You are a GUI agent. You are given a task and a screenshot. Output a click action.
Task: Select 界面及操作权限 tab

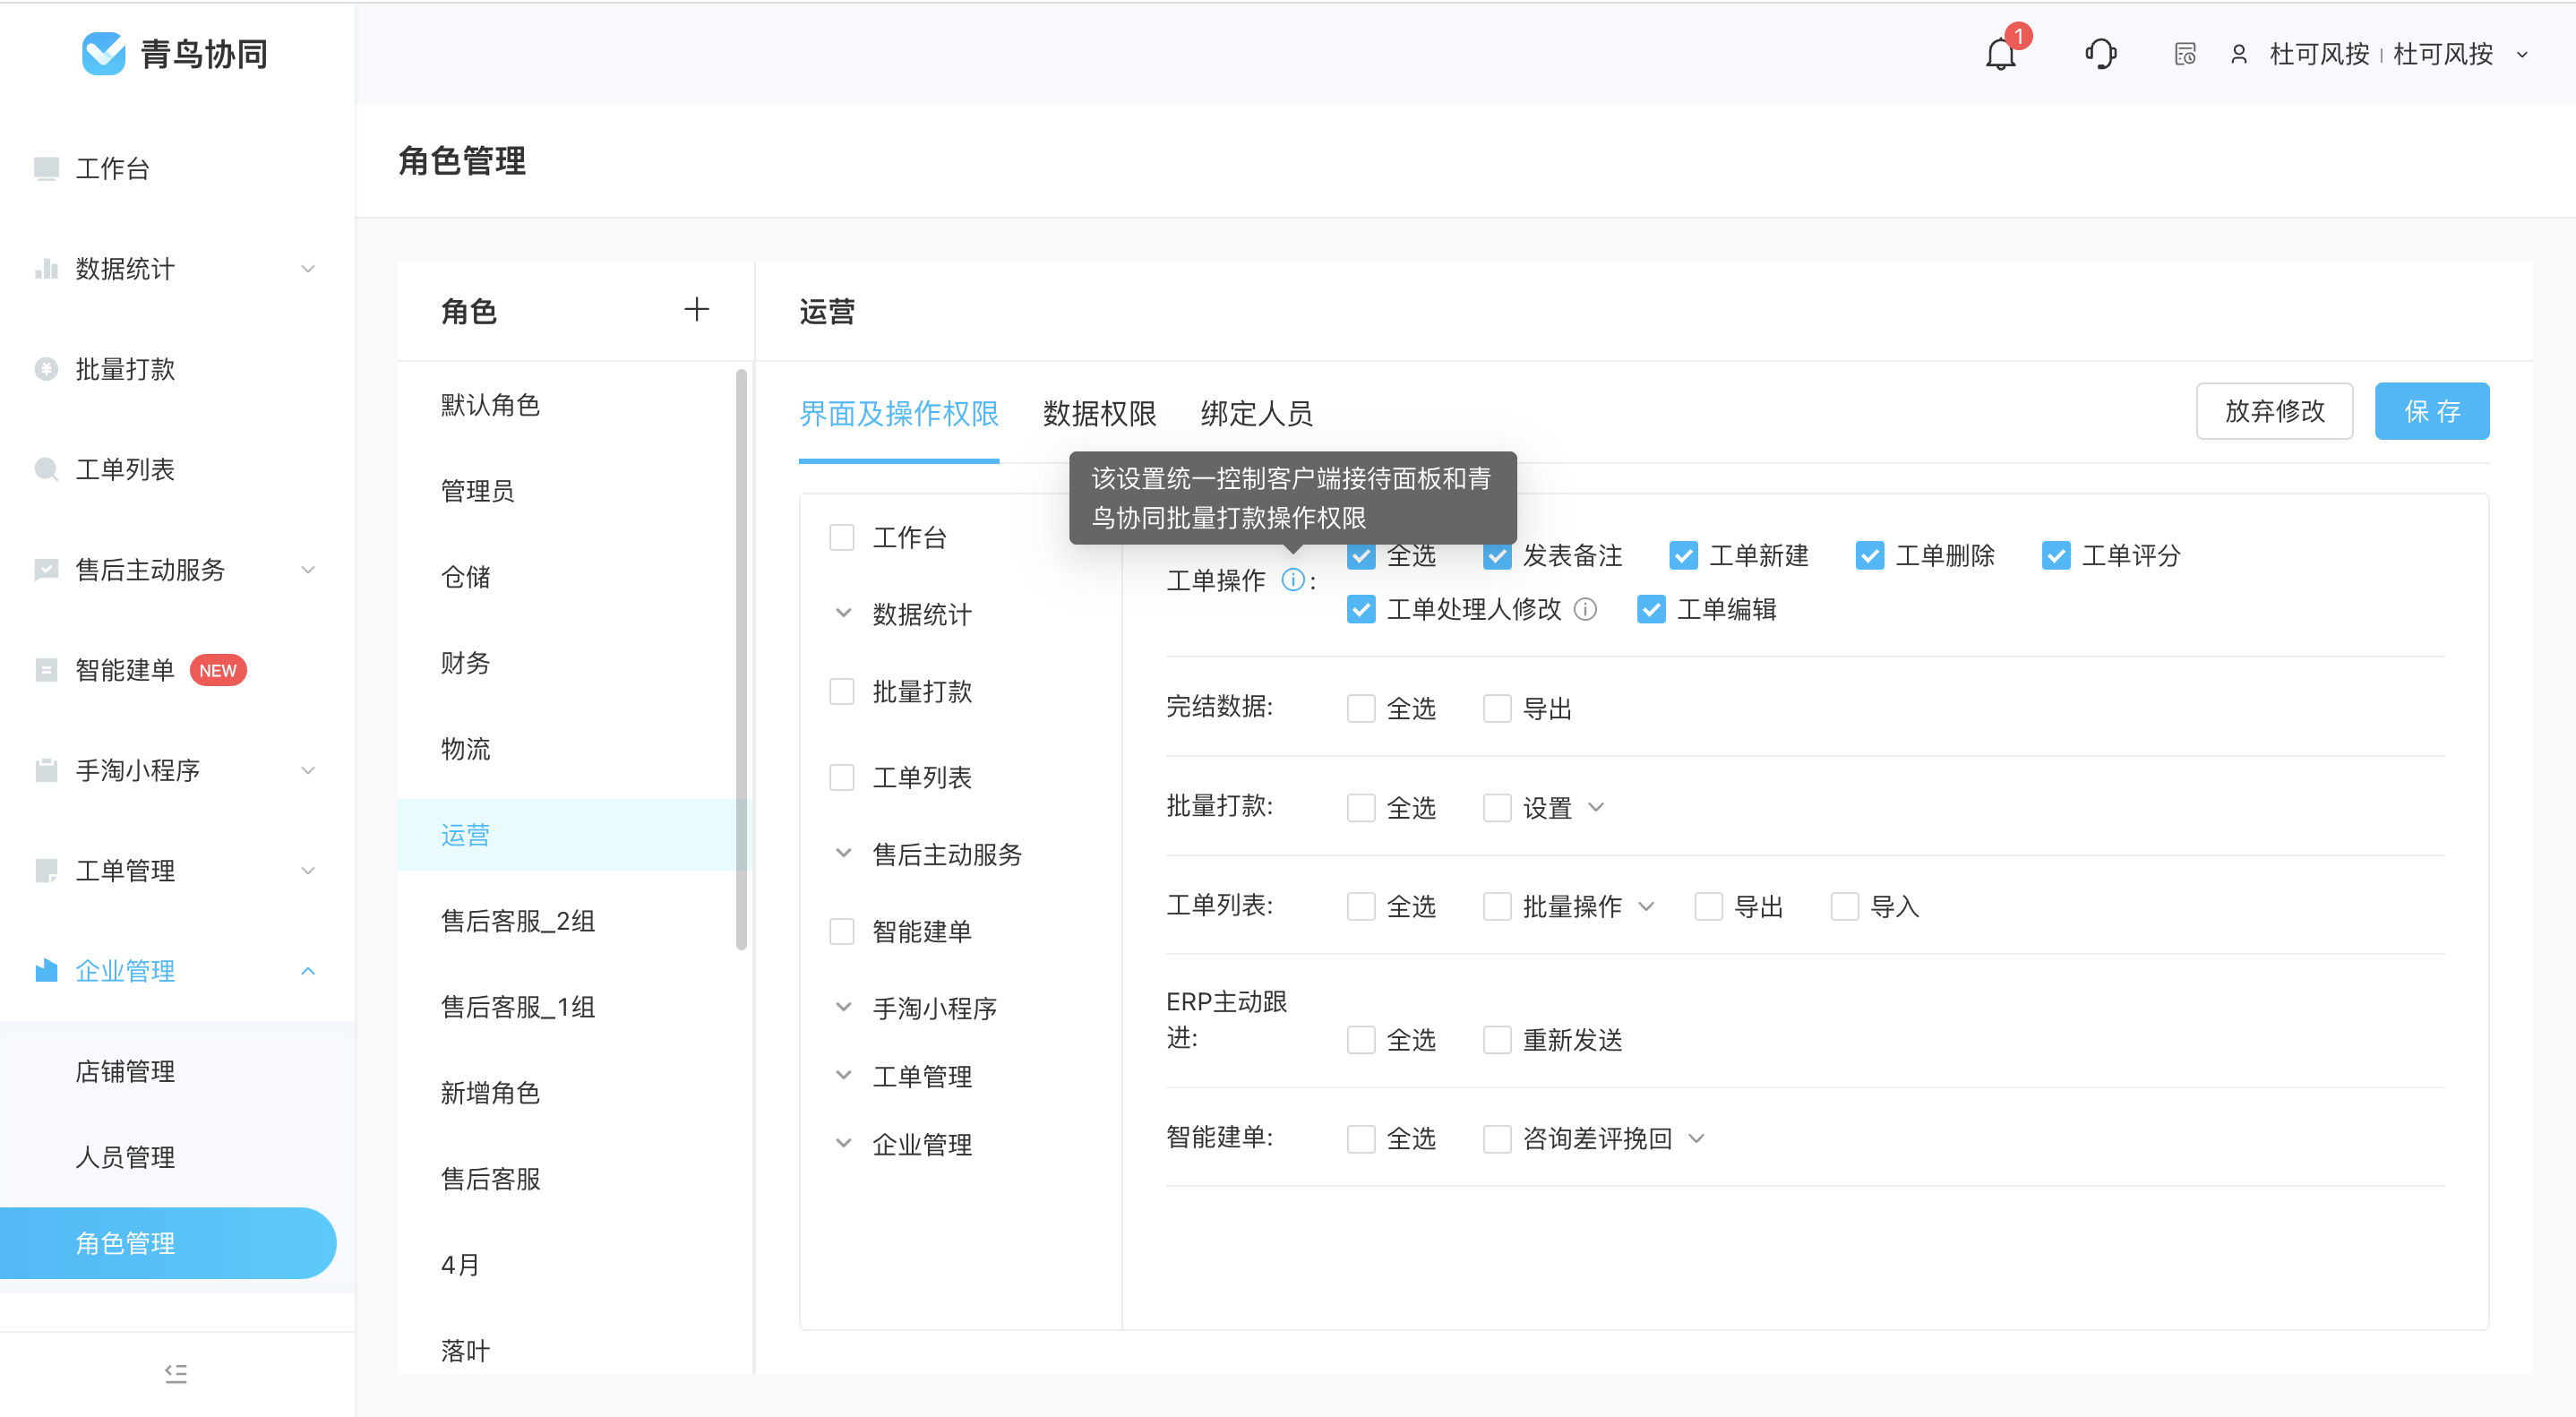pos(898,412)
